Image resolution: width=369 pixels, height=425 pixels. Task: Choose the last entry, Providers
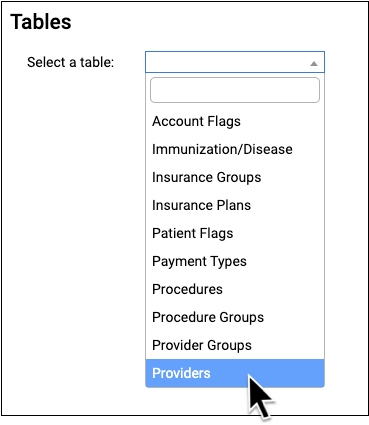coord(235,373)
